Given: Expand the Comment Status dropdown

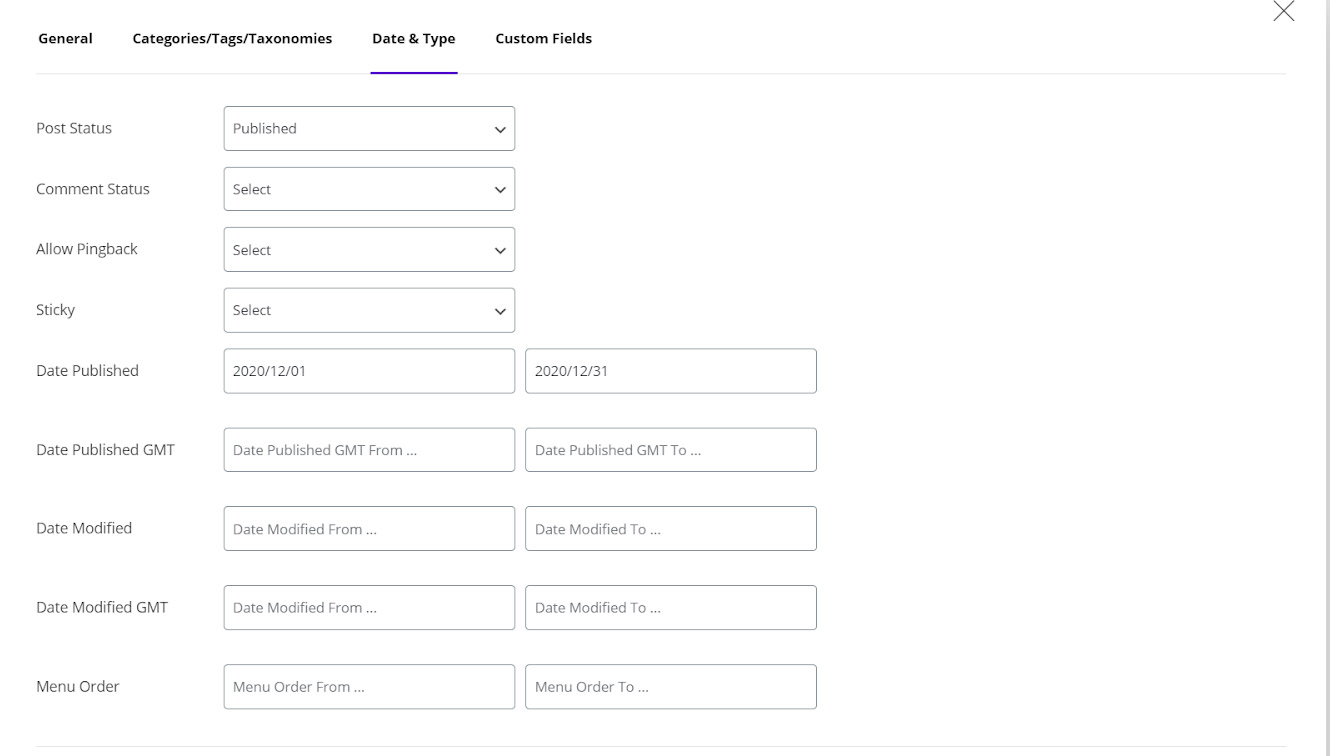Looking at the screenshot, I should (x=369, y=189).
